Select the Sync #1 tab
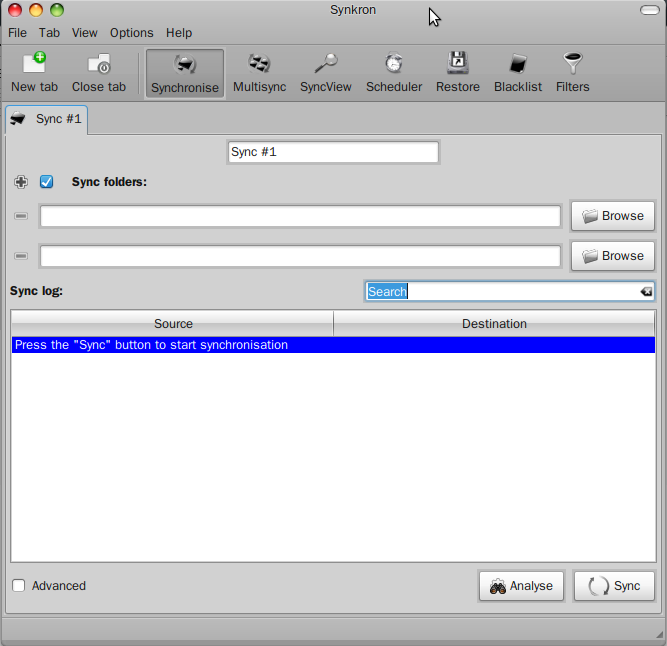The width and height of the screenshot is (667, 646). pos(47,119)
